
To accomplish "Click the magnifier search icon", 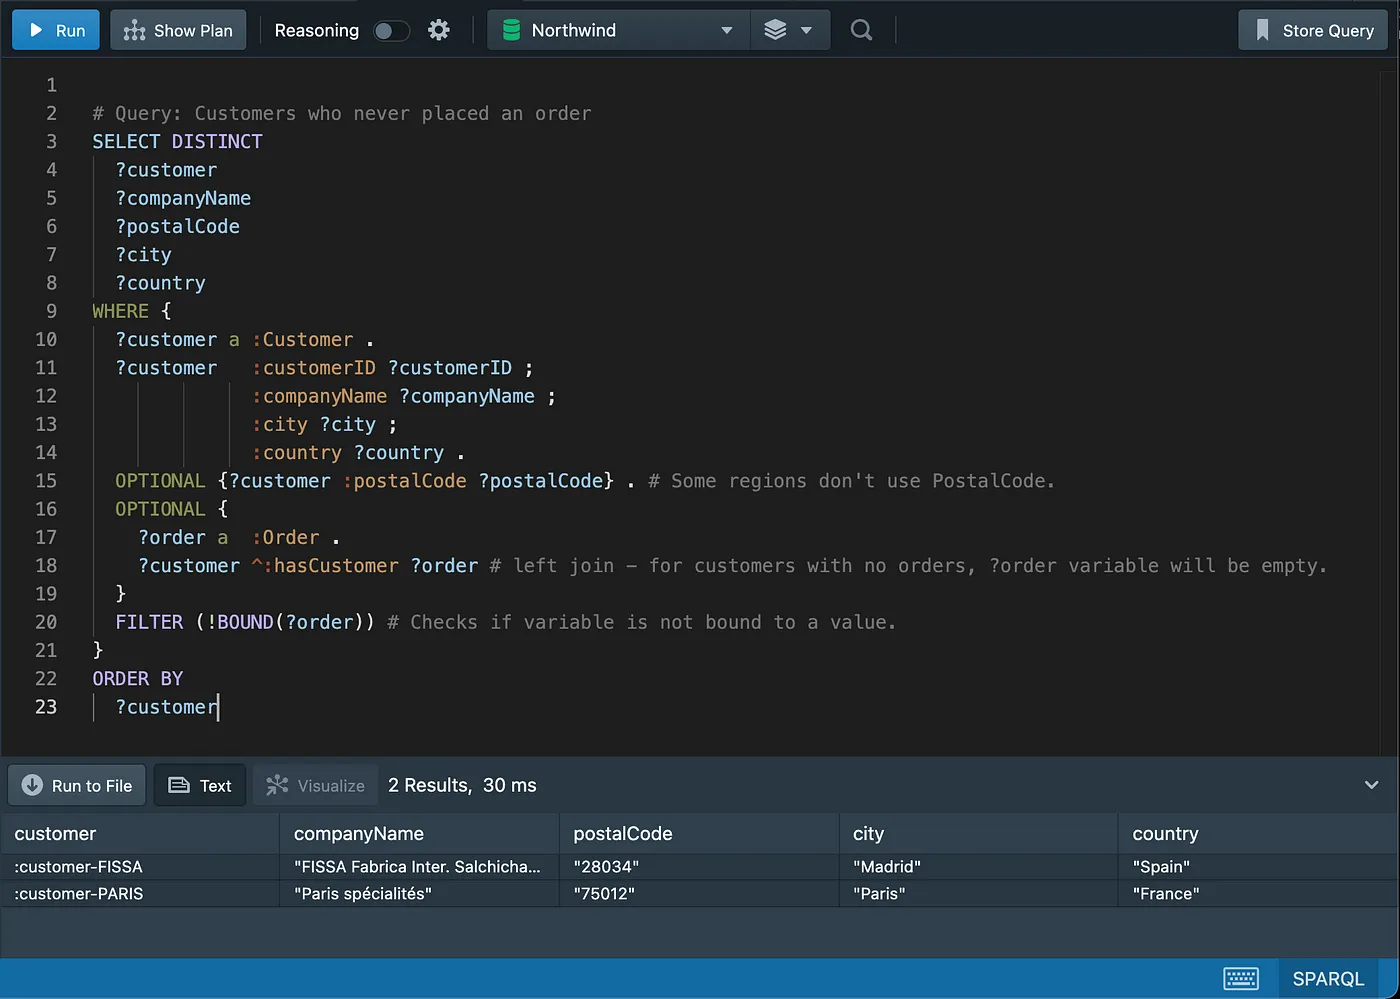I will click(x=861, y=30).
